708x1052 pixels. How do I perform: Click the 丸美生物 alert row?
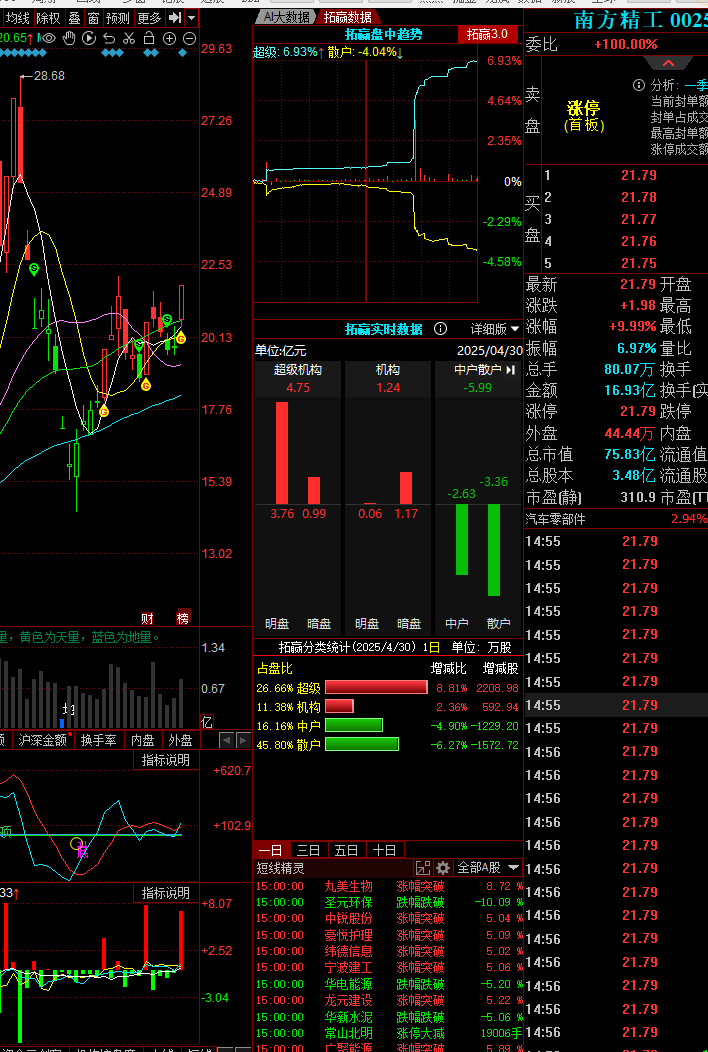point(388,886)
